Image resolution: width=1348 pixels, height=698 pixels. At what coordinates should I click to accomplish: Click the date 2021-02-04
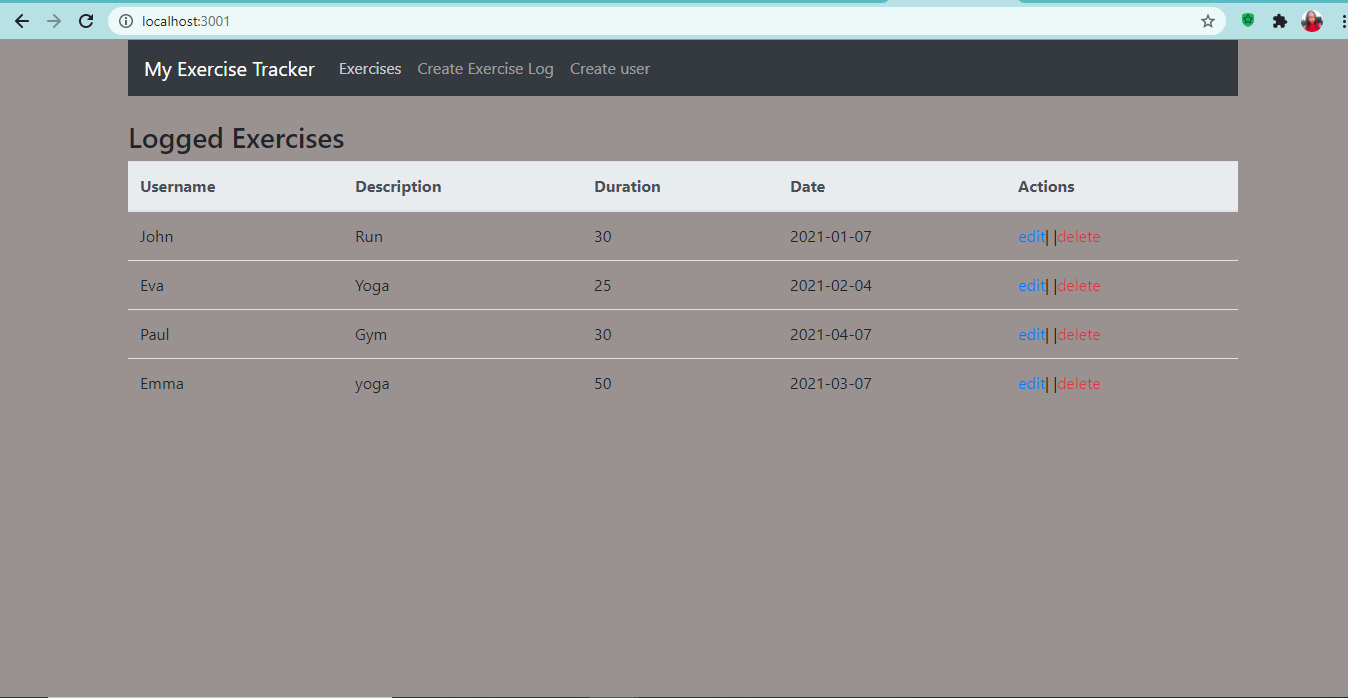coord(831,286)
